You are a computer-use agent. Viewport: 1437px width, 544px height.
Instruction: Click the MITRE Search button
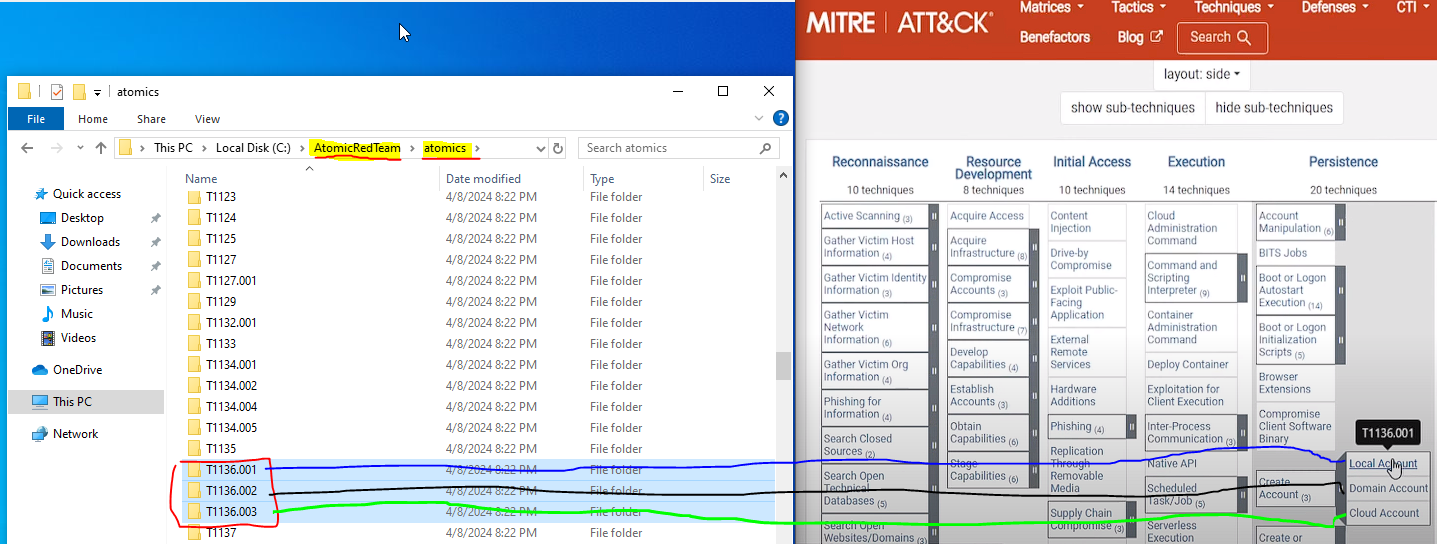[x=1222, y=38]
